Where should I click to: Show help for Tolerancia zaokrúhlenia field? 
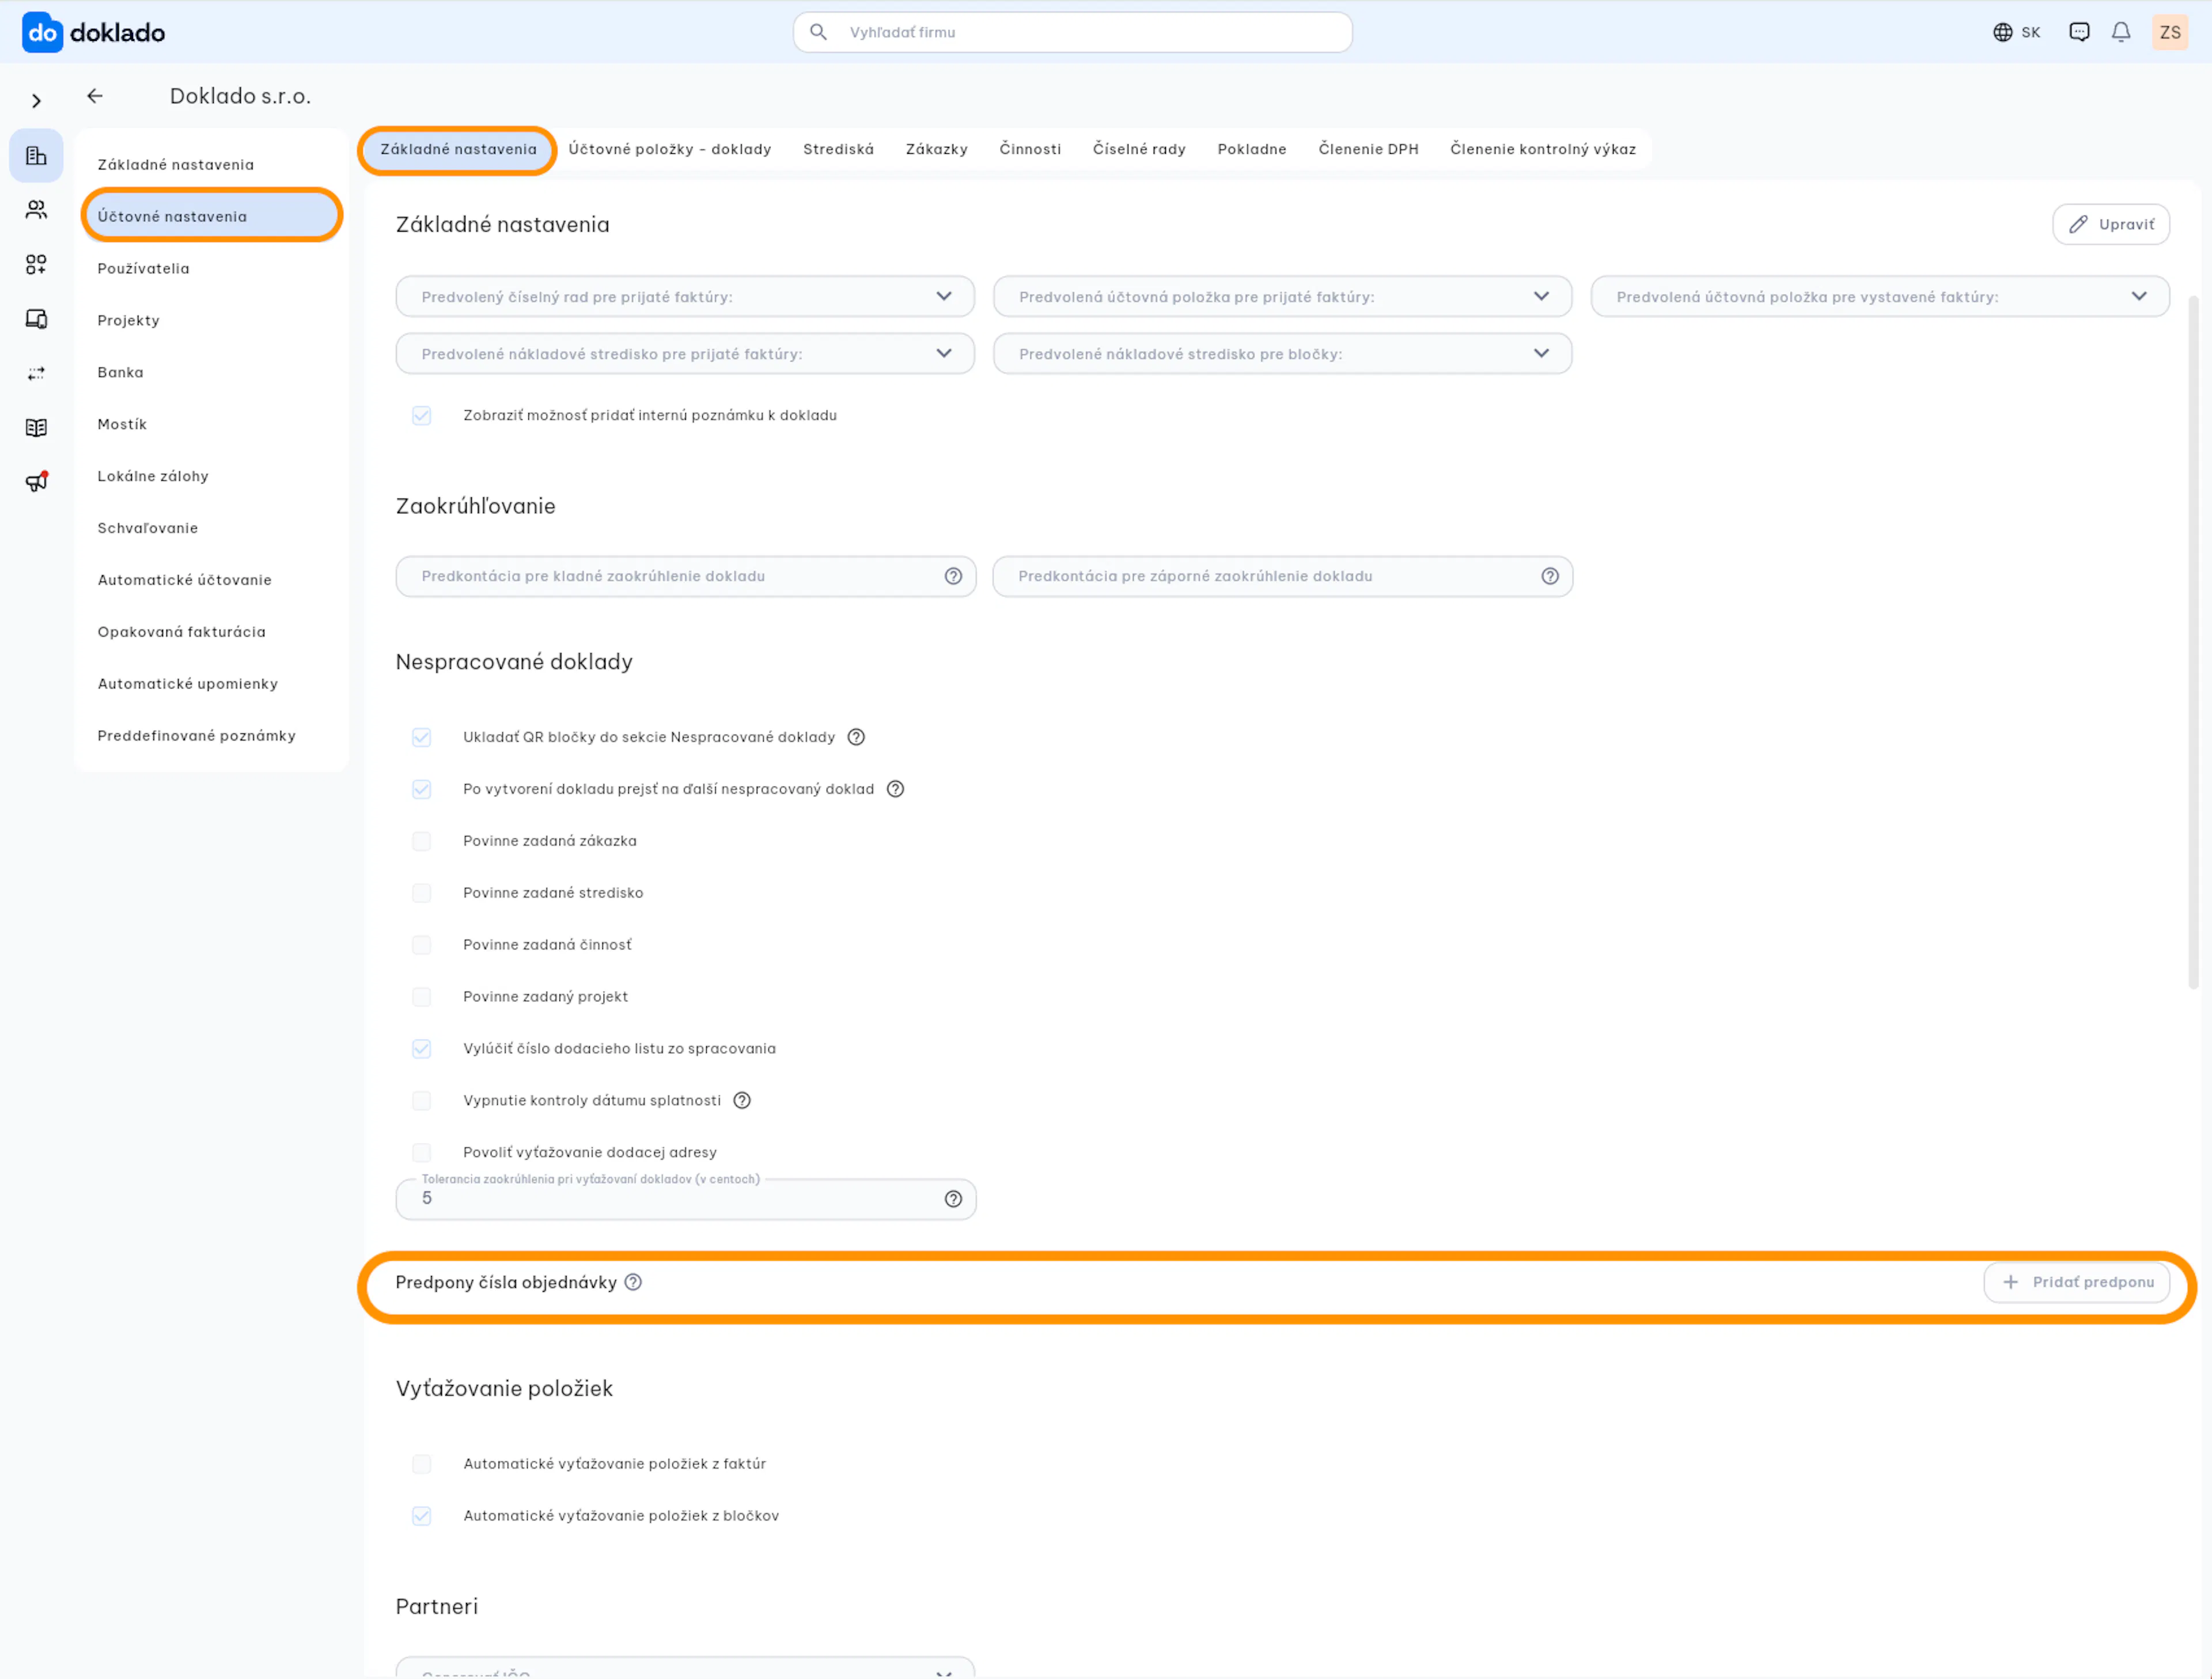[953, 1199]
